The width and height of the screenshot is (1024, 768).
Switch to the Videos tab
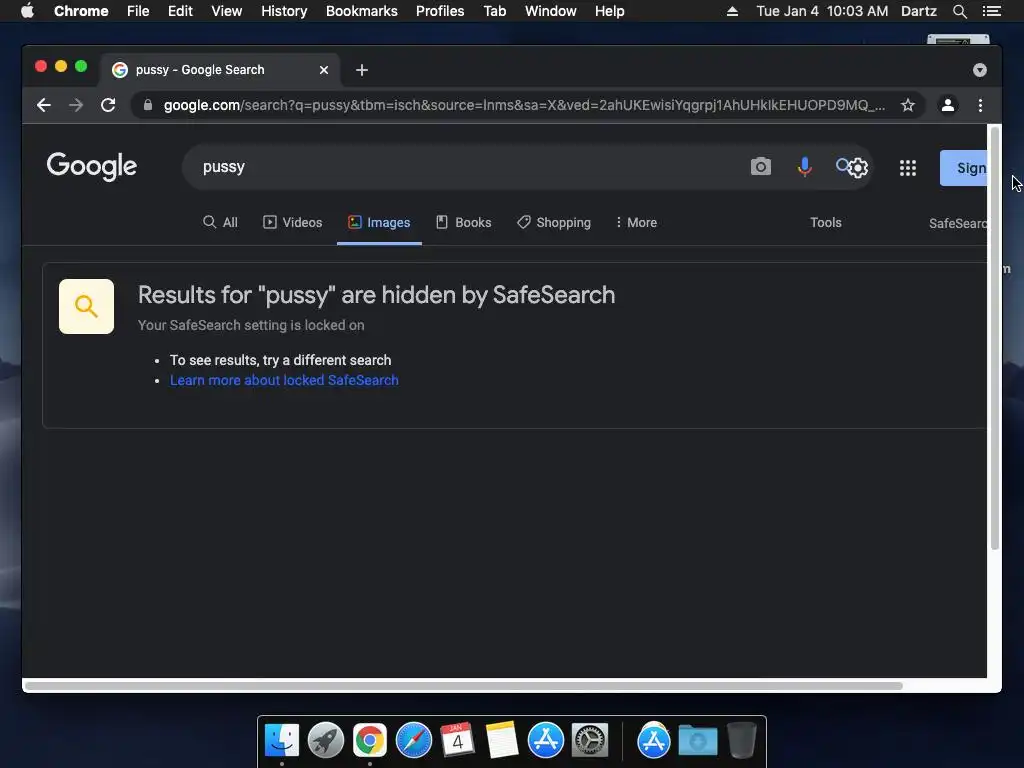pyautogui.click(x=293, y=223)
